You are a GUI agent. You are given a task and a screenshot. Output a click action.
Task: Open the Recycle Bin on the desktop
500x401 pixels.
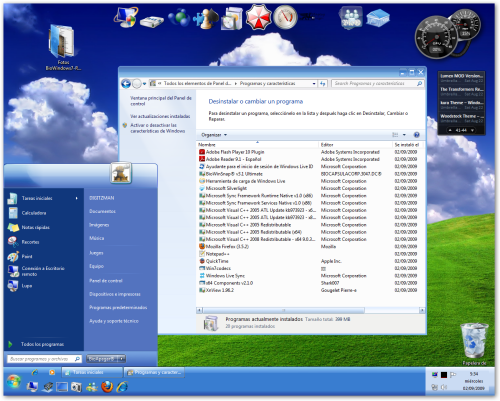coord(474,344)
